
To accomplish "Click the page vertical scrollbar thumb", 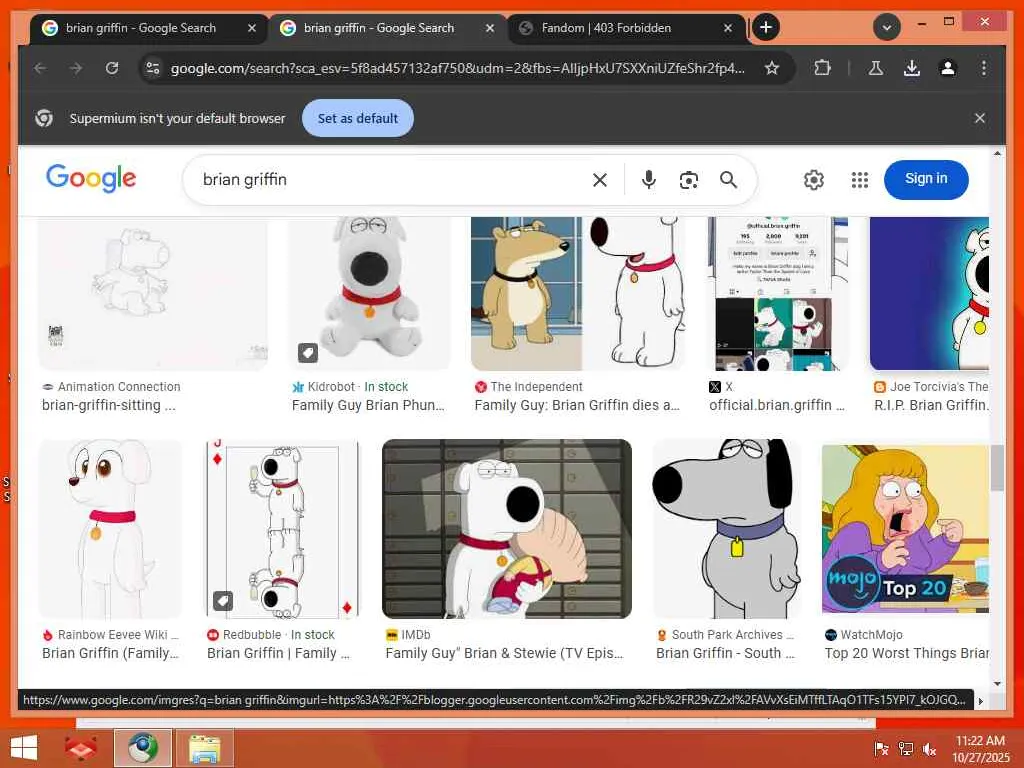I will coord(997,468).
